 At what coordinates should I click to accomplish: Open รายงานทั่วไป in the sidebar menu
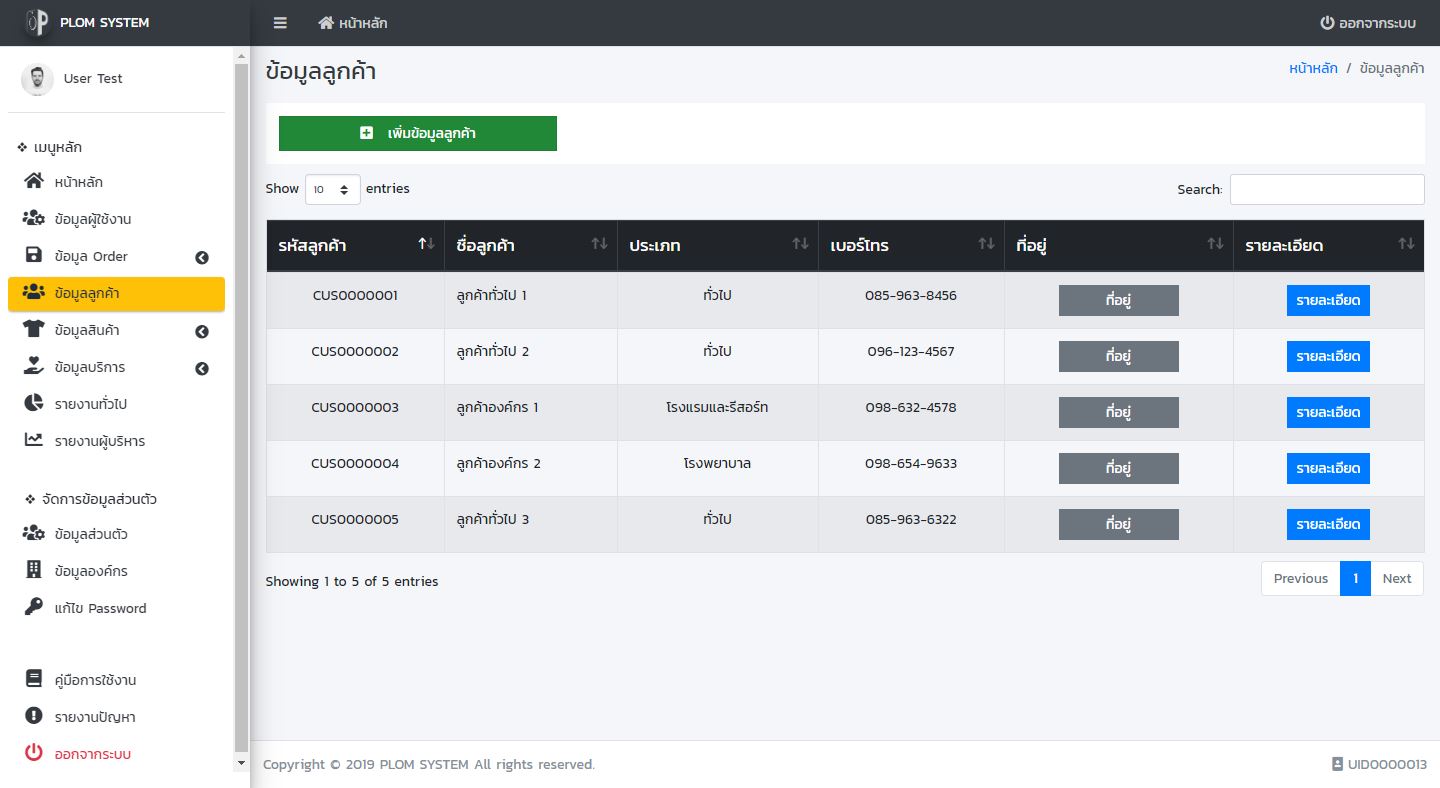(90, 404)
